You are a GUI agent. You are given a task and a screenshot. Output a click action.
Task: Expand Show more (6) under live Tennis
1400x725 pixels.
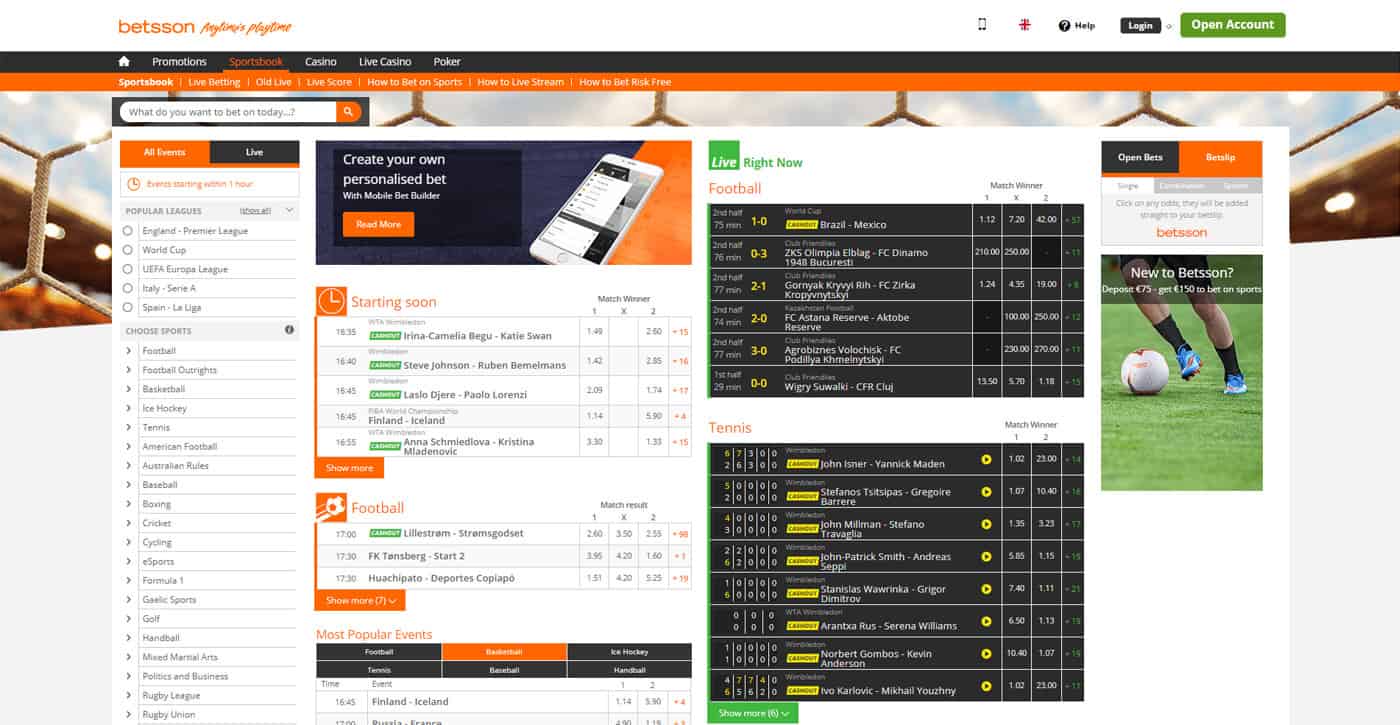[753, 713]
